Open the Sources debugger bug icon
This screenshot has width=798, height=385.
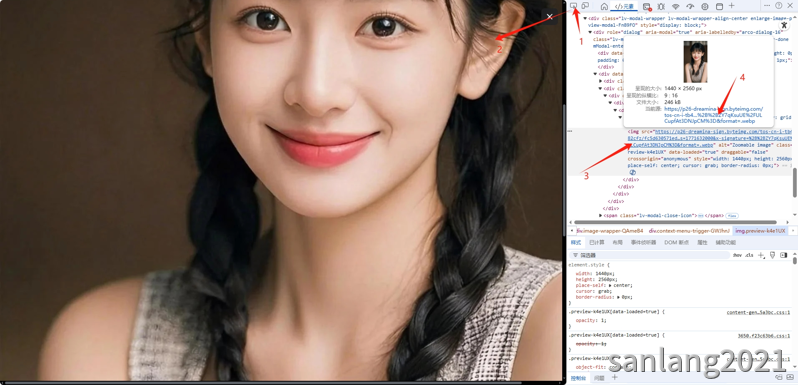tap(661, 6)
